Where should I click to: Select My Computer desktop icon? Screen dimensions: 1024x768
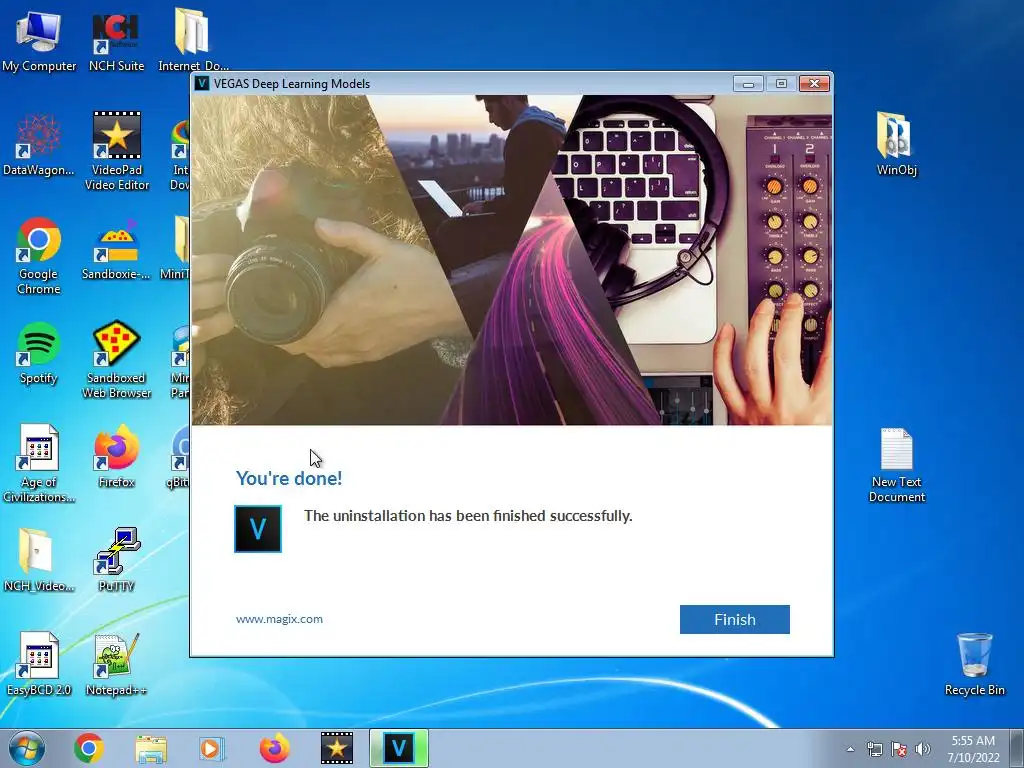[x=39, y=41]
